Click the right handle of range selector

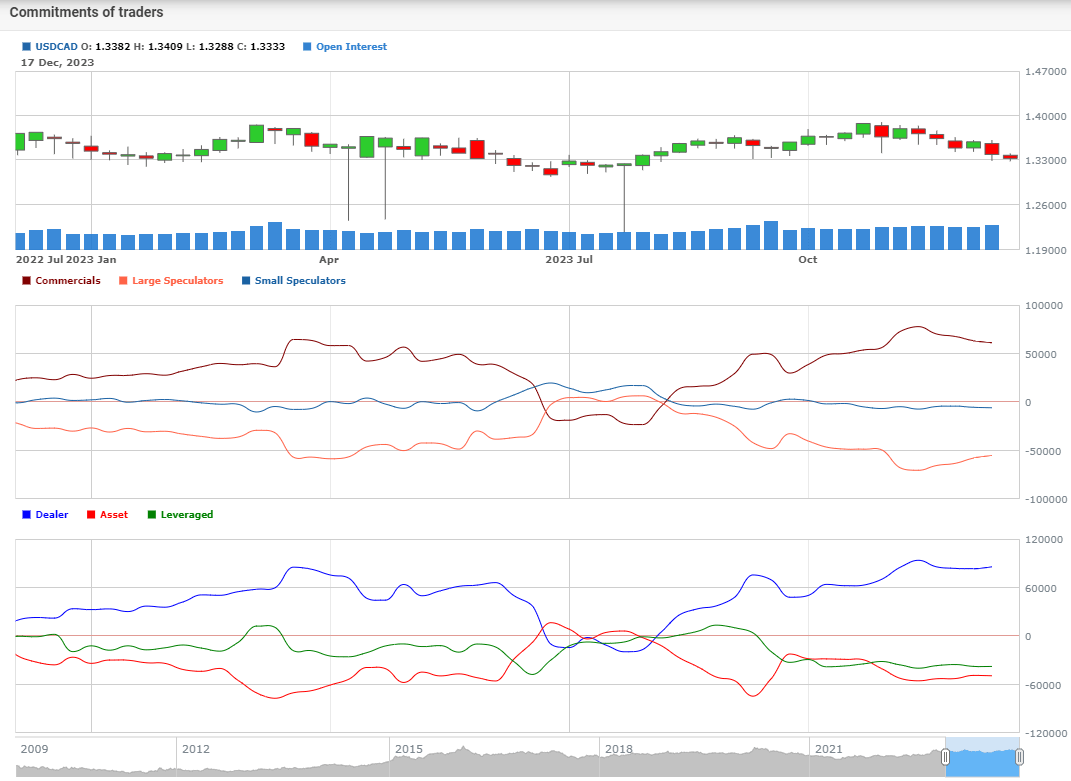tap(1019, 758)
